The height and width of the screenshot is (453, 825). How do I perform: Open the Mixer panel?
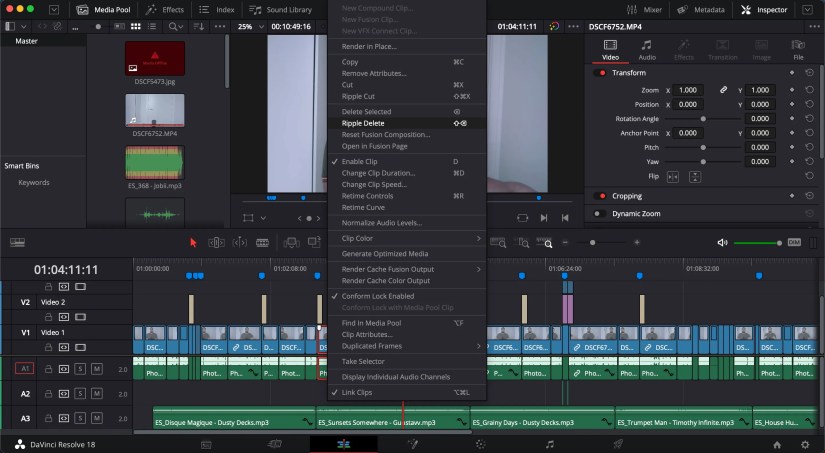coord(644,9)
